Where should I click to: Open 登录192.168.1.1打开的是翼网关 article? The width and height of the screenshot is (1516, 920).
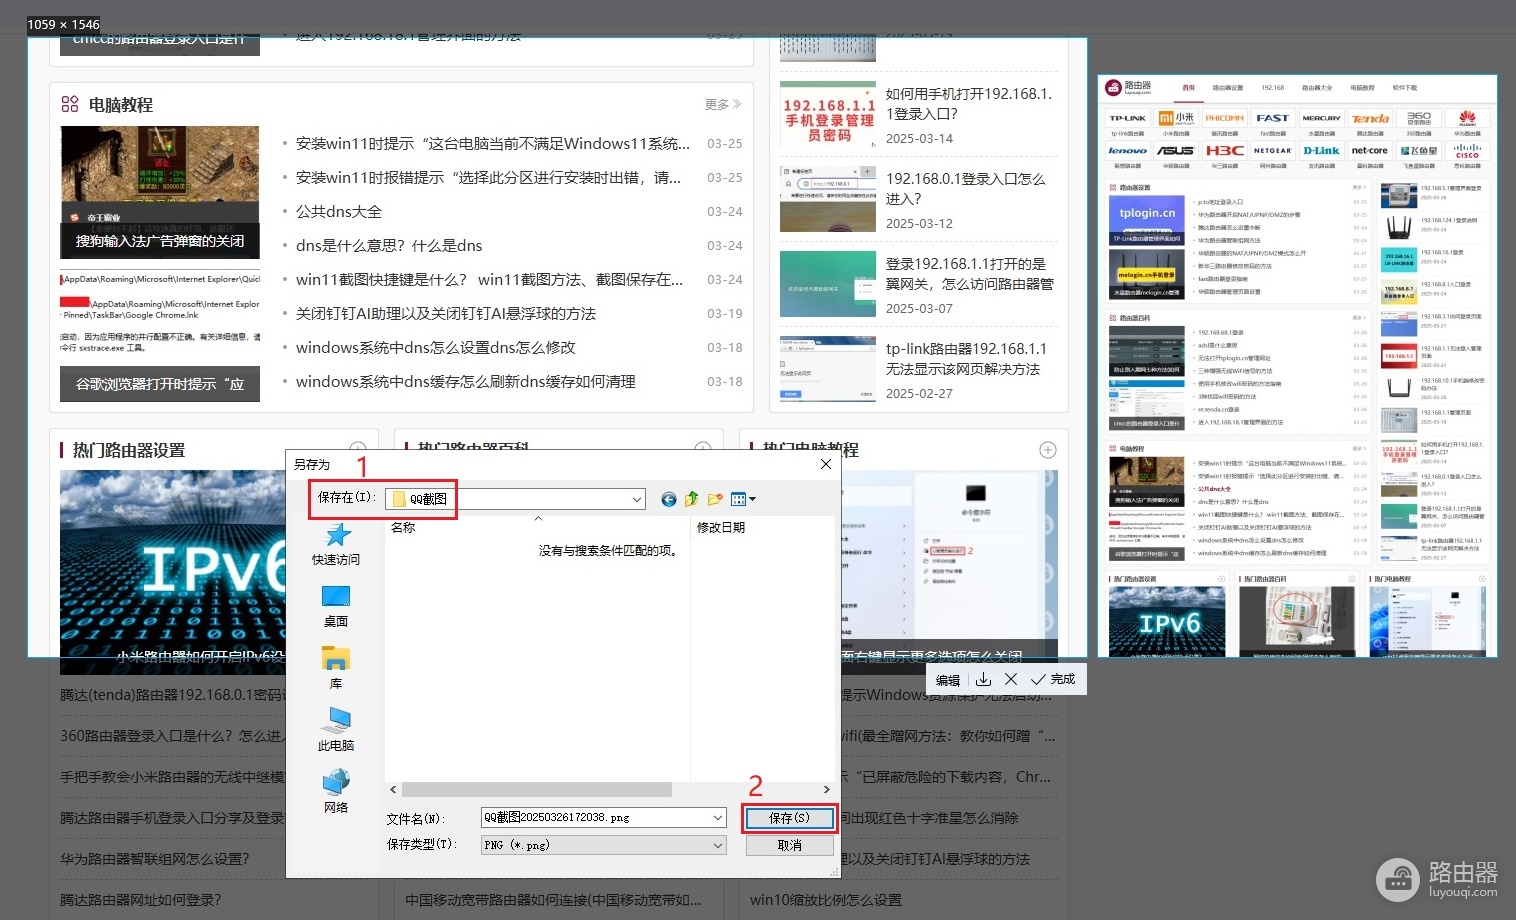(x=970, y=274)
